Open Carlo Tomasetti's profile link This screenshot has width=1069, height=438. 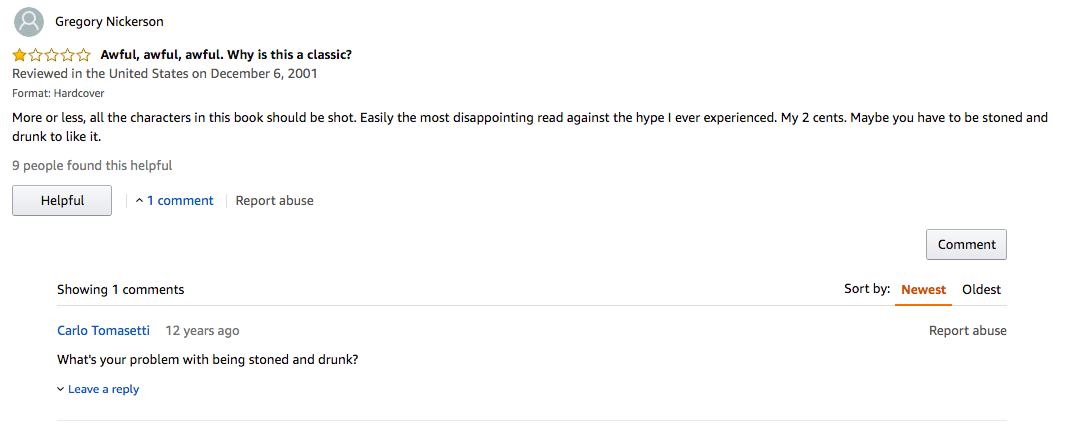[x=103, y=331]
